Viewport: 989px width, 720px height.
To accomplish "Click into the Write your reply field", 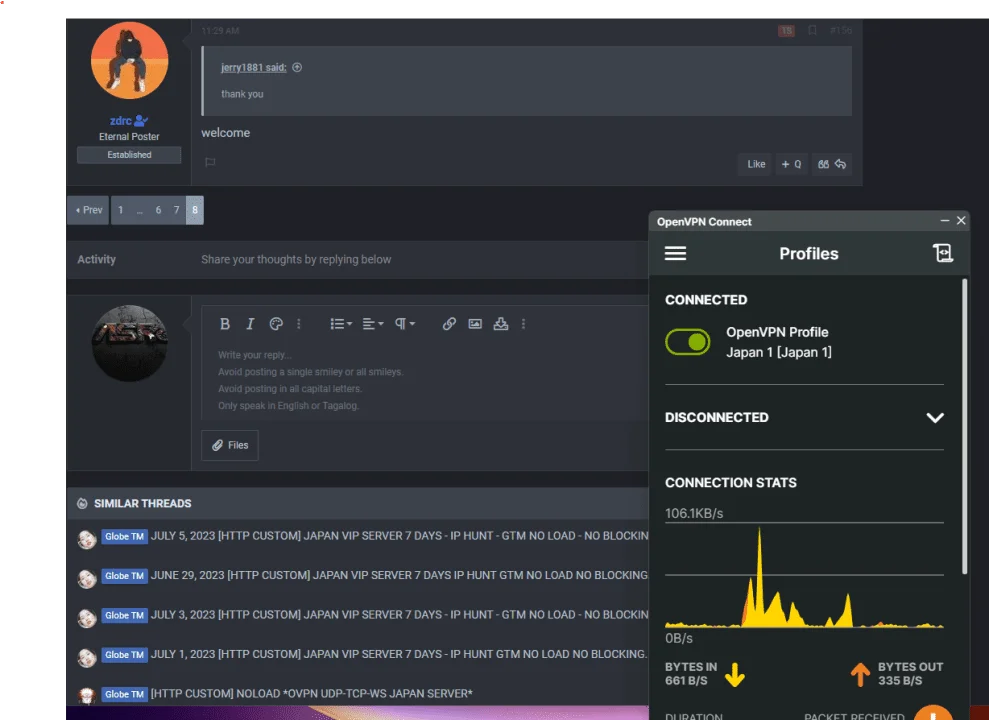I will (x=425, y=380).
